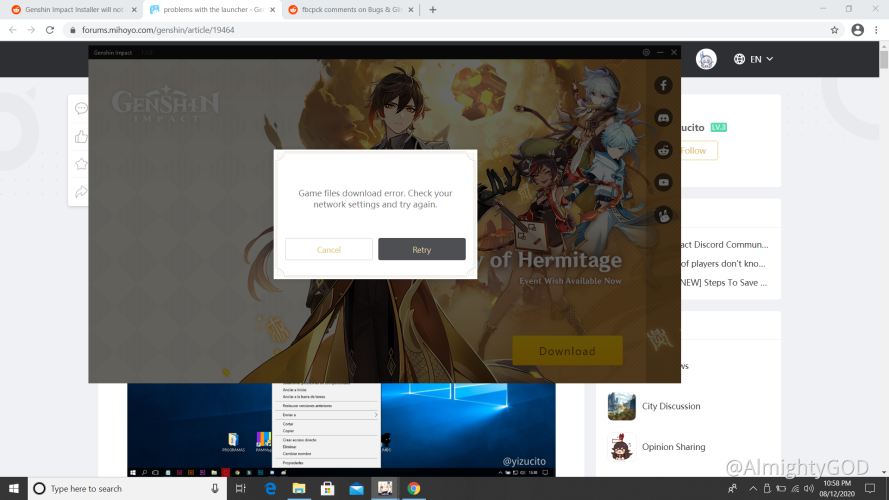Open Microsoft Store from taskbar
This screenshot has height=500, width=889.
point(328,489)
